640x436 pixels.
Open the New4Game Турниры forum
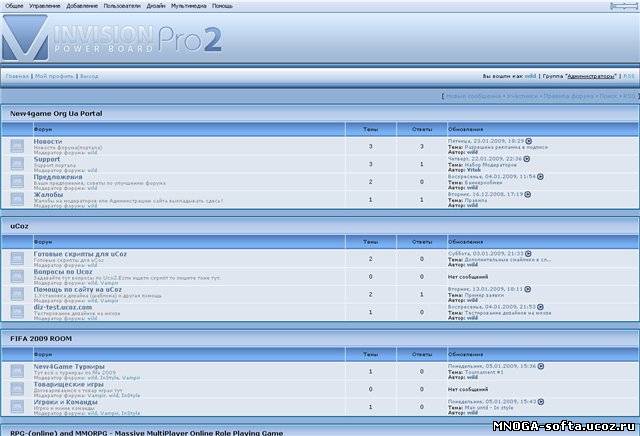69,367
